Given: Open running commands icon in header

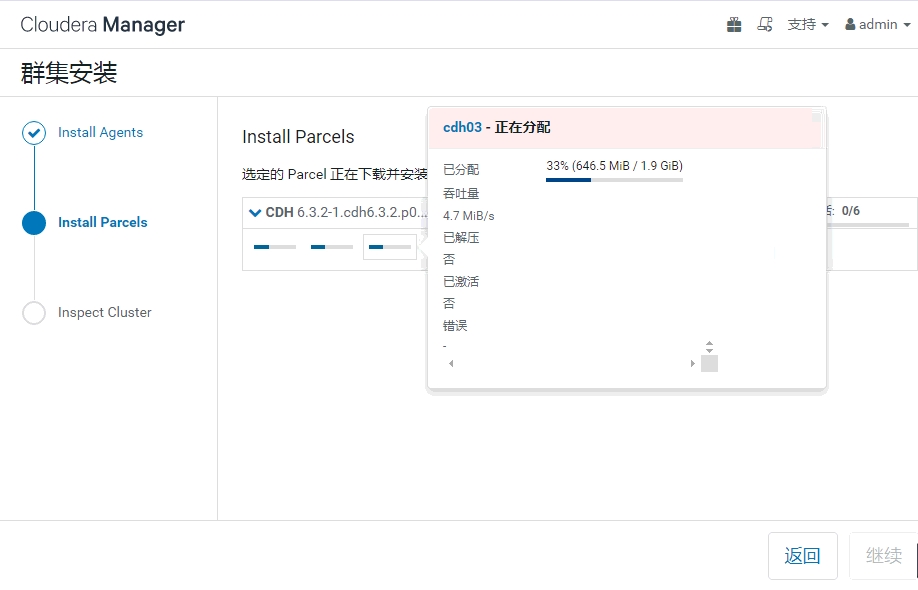Looking at the screenshot, I should click(x=765, y=25).
